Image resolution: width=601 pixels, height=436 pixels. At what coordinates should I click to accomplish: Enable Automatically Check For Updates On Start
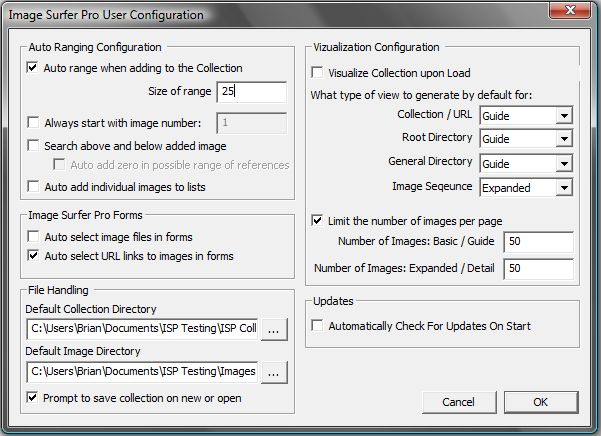coord(317,326)
